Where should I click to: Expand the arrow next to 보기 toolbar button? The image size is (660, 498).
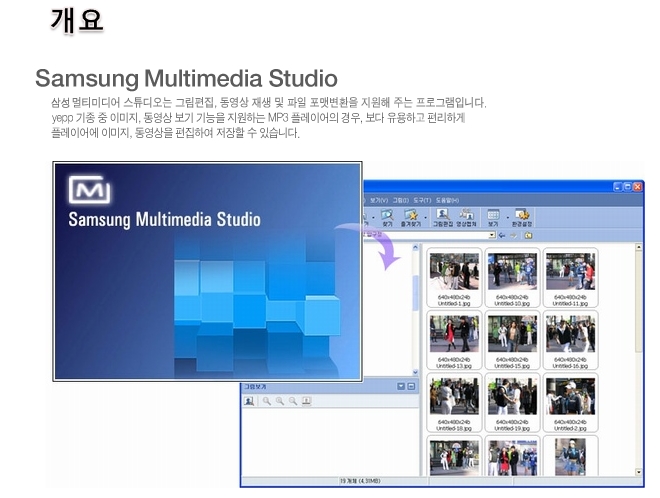point(507,218)
